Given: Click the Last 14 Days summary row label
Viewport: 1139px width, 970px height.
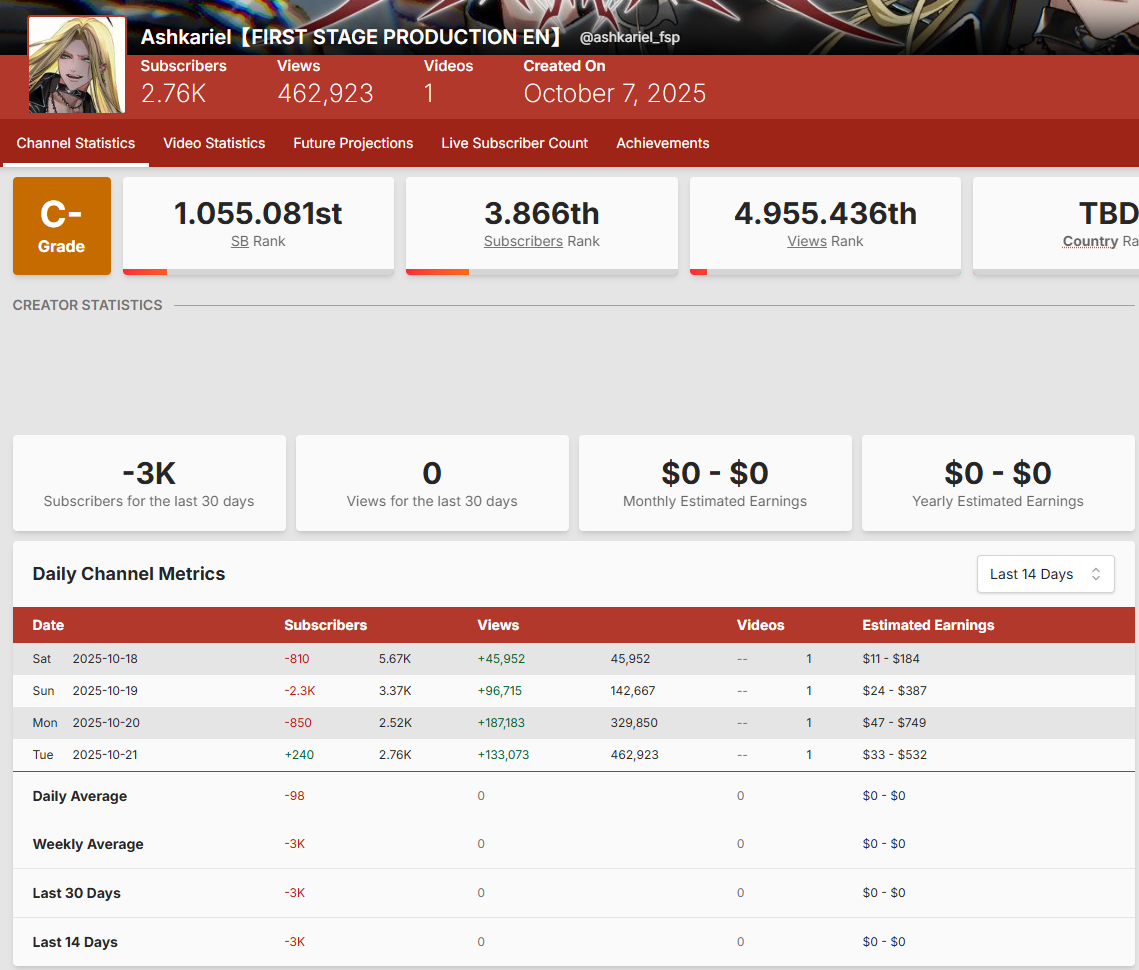Looking at the screenshot, I should tap(75, 942).
